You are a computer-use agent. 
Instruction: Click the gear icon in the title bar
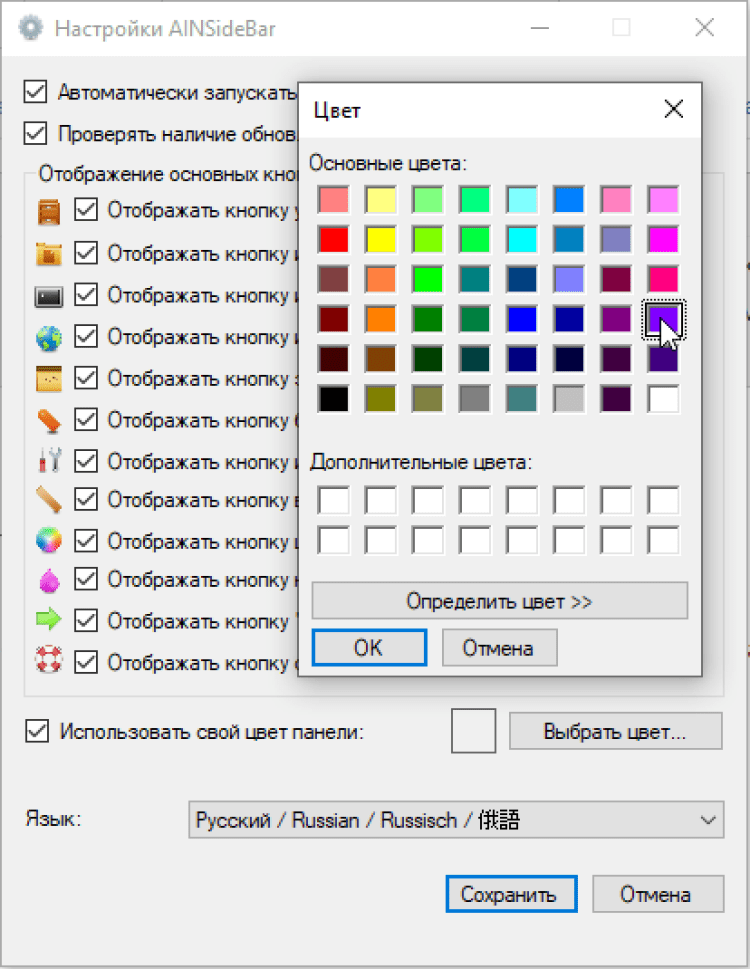(x=31, y=28)
